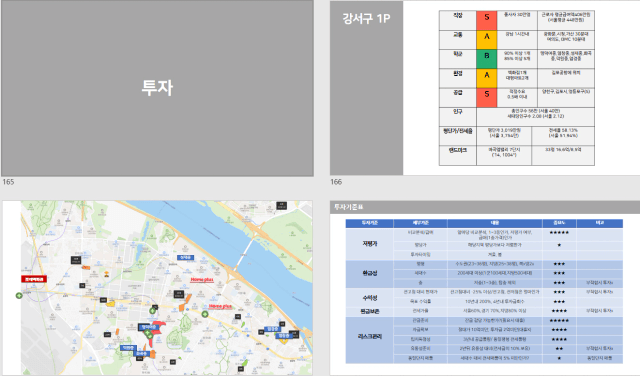
Task: Click the 강서구 1P title text
Action: 366,18
